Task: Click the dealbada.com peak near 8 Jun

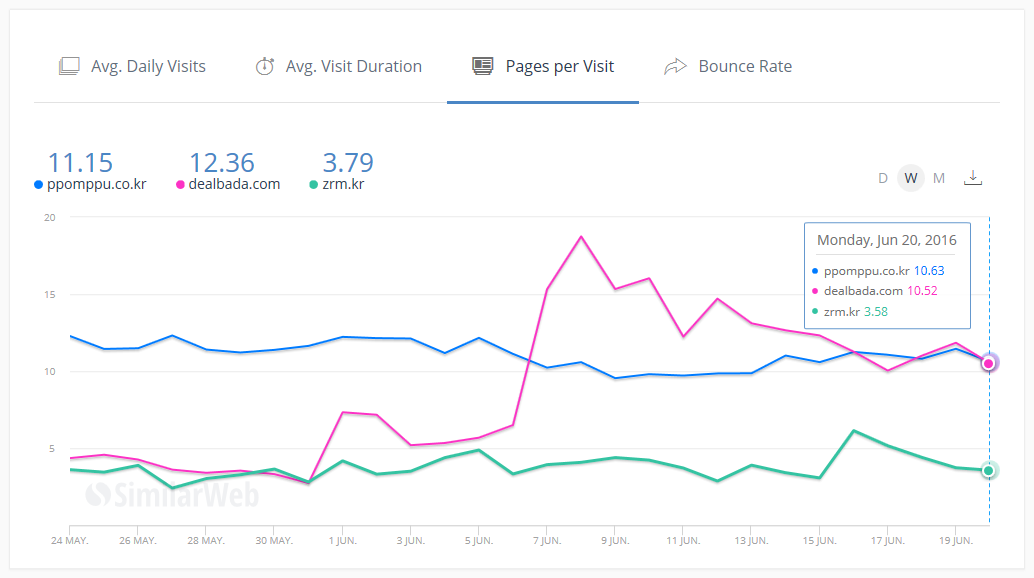Action: (581, 237)
